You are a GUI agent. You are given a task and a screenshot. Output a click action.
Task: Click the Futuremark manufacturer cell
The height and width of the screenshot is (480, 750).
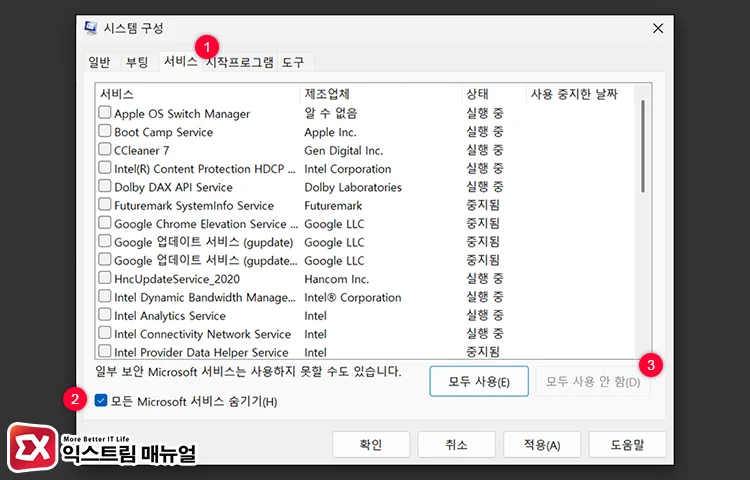pyautogui.click(x=333, y=206)
